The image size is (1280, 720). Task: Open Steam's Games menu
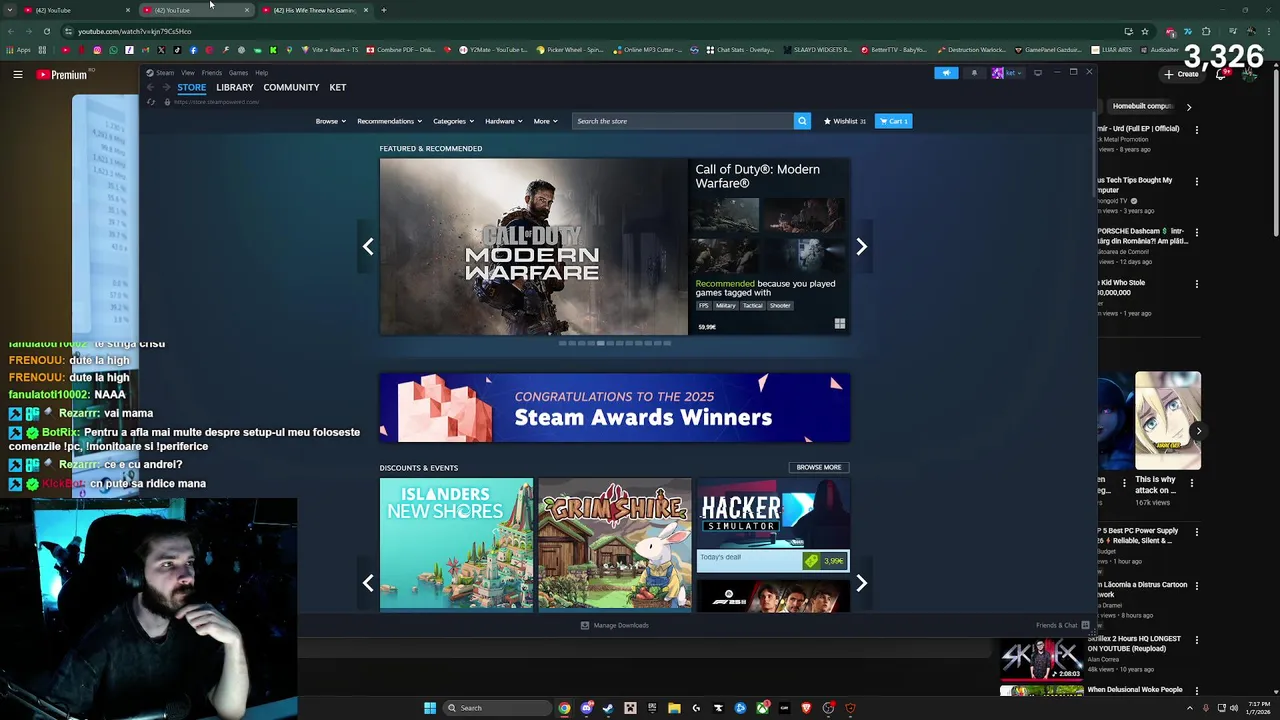[x=238, y=73]
